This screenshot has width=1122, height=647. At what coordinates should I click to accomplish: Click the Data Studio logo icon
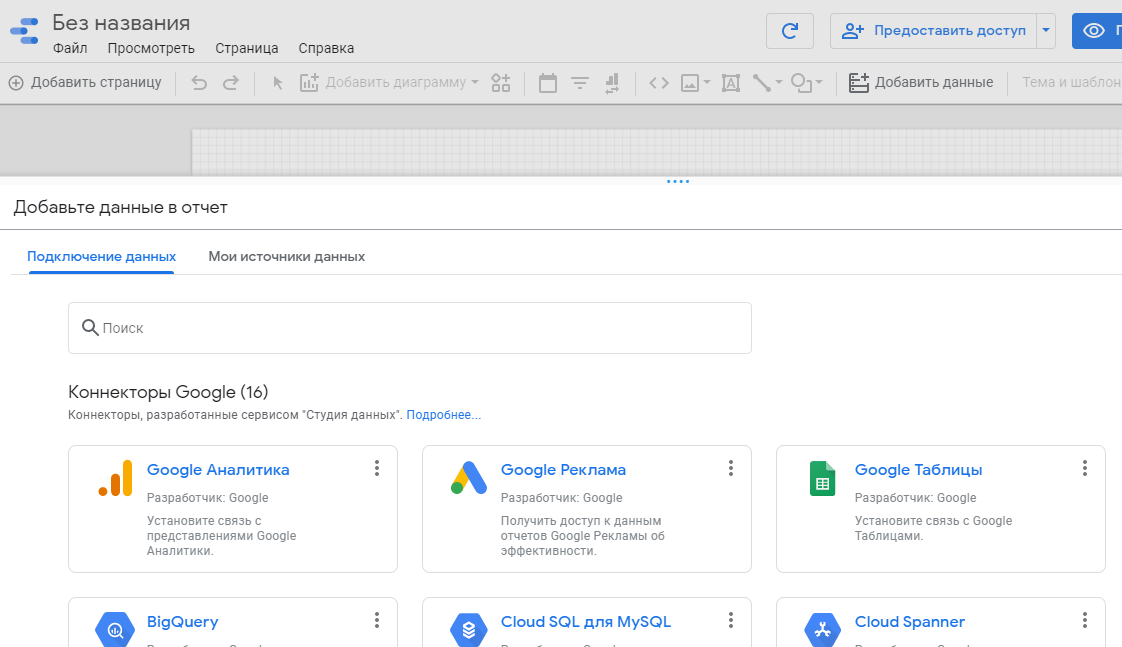(x=24, y=31)
